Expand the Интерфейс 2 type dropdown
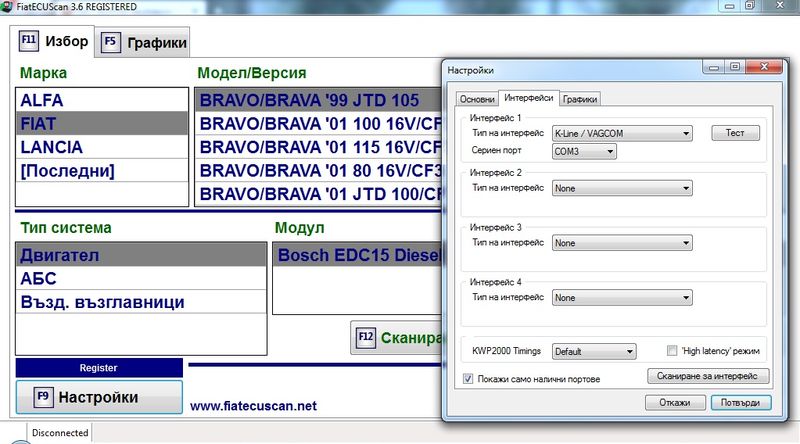 [x=622, y=187]
